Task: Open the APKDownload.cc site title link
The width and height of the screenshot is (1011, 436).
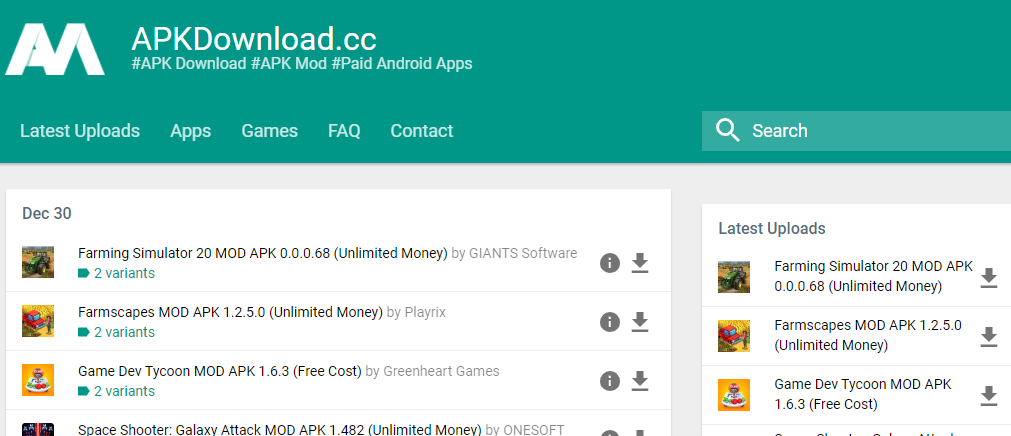Action: point(254,39)
